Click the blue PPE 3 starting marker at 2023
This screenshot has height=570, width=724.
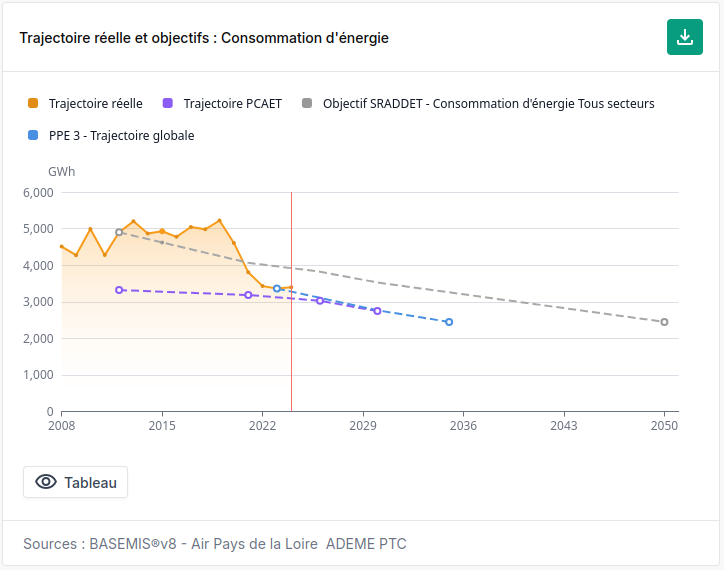(x=277, y=288)
